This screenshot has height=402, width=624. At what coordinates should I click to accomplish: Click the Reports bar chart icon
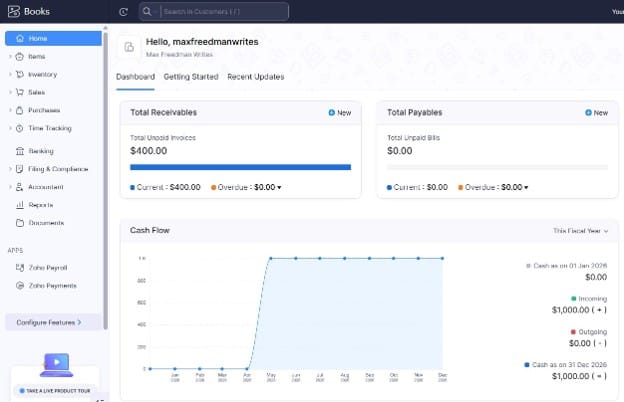pos(20,205)
